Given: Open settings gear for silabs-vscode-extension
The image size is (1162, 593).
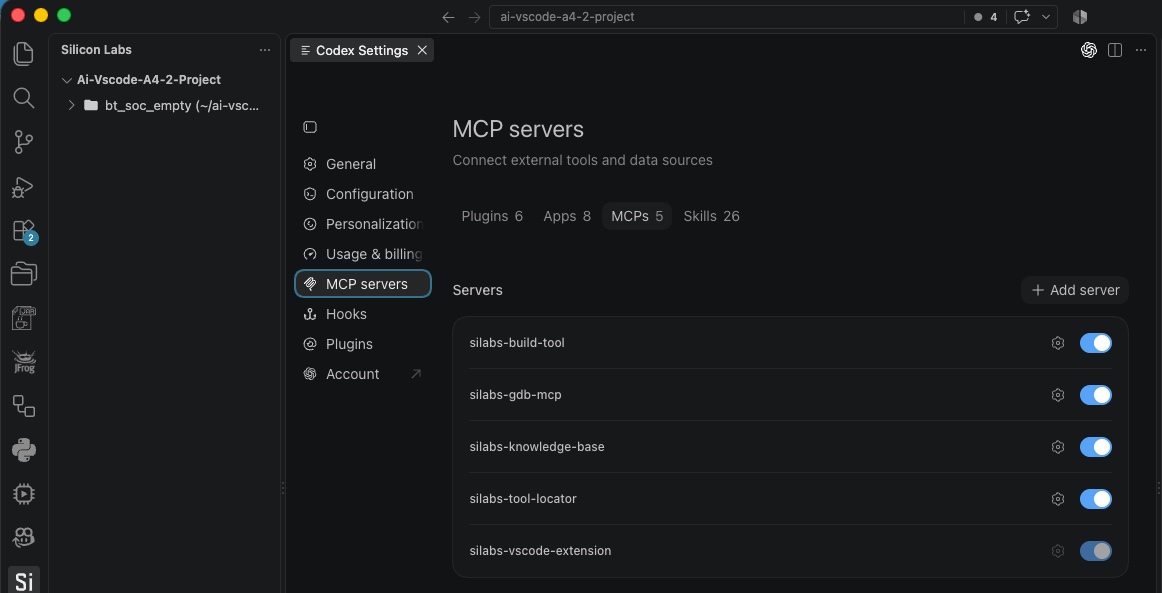Looking at the screenshot, I should pos(1058,551).
